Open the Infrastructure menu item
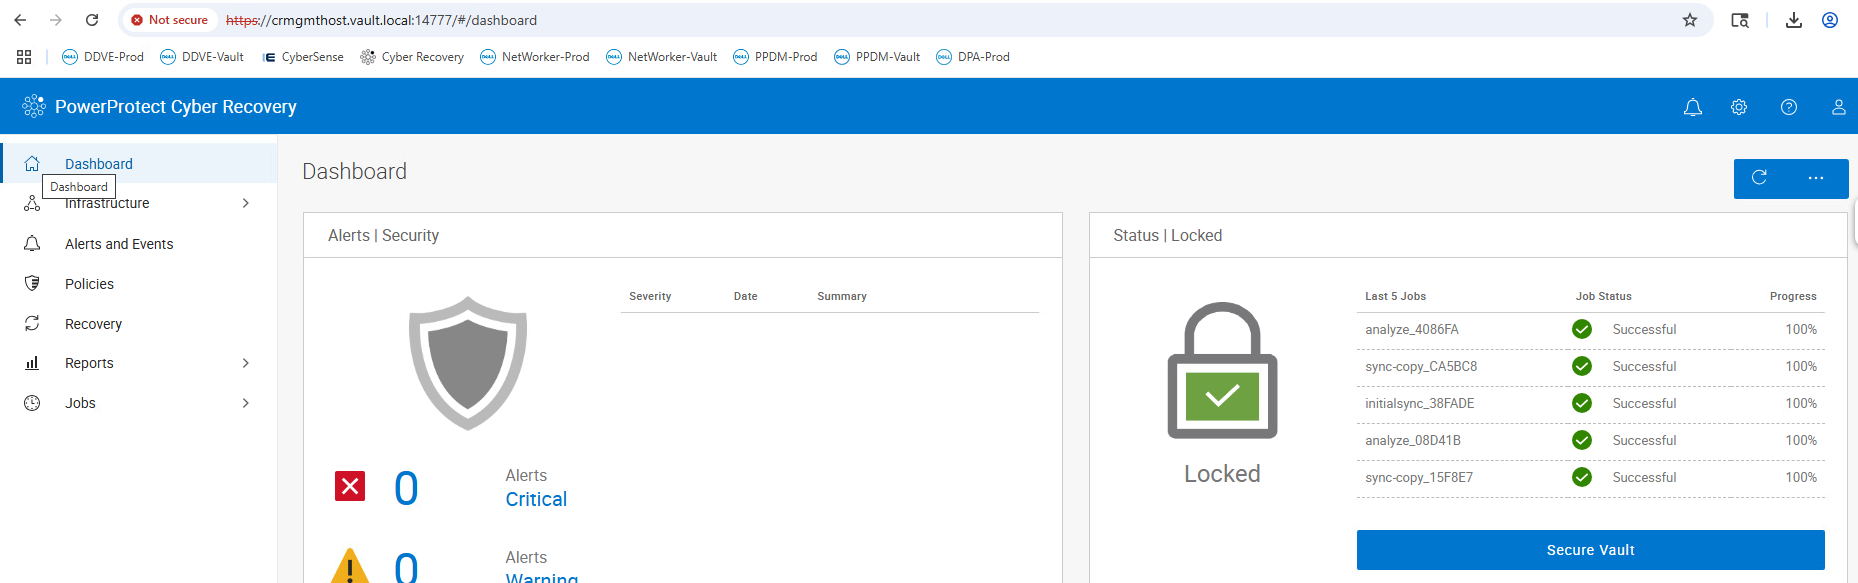1858x583 pixels. coord(107,203)
